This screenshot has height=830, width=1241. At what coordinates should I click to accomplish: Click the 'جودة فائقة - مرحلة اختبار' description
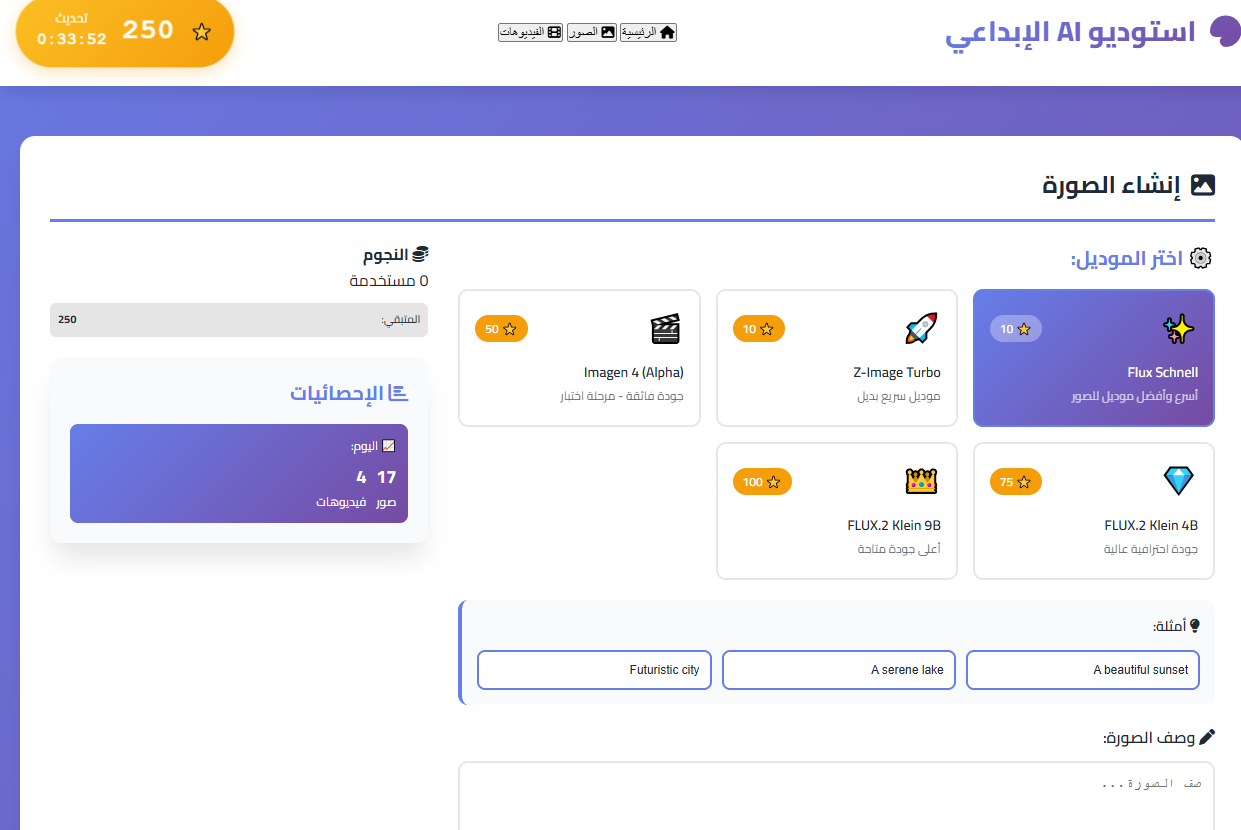click(x=621, y=396)
